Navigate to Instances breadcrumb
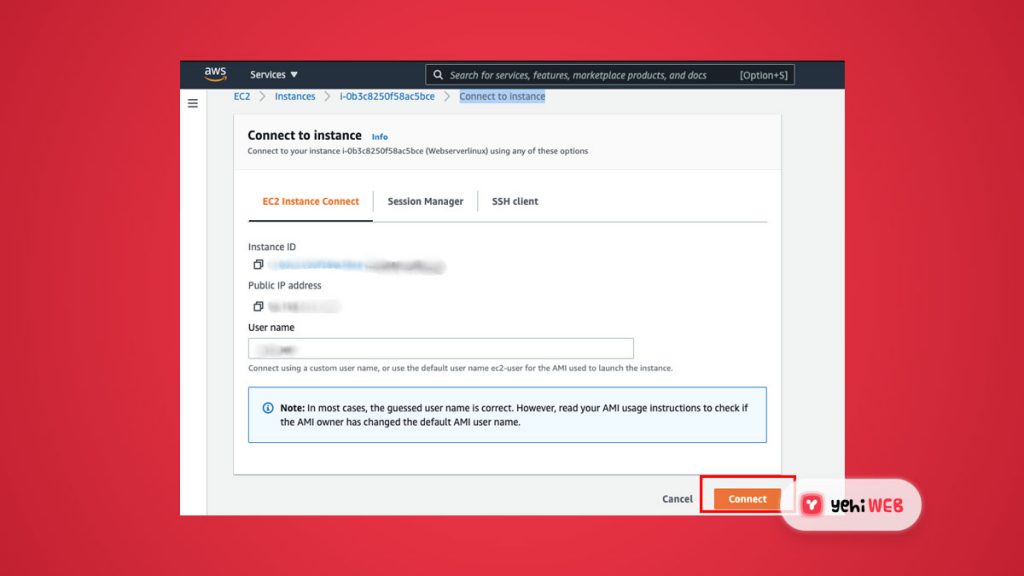1024x576 pixels. (295, 97)
